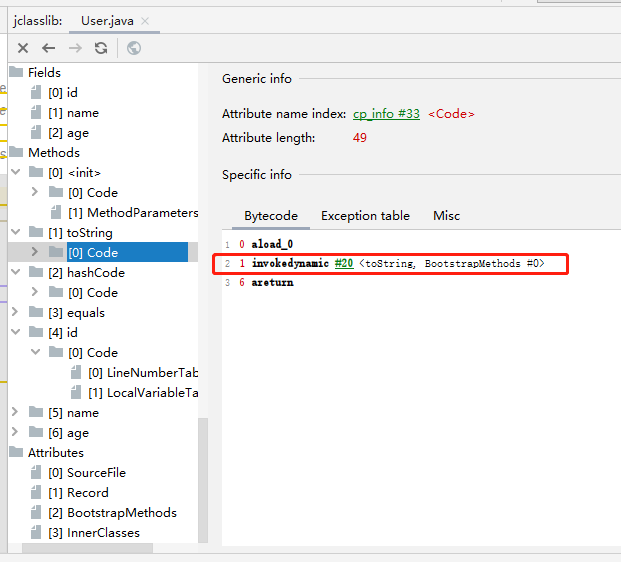
Task: Click the folder icon beside [3] equals
Action: pyautogui.click(x=36, y=312)
